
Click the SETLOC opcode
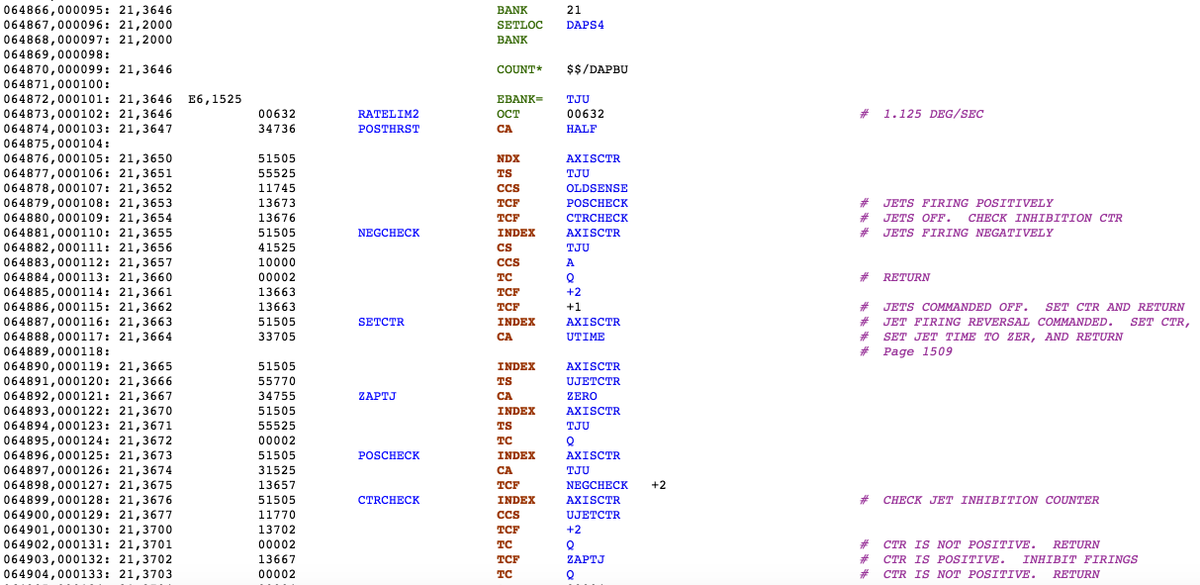pos(520,25)
